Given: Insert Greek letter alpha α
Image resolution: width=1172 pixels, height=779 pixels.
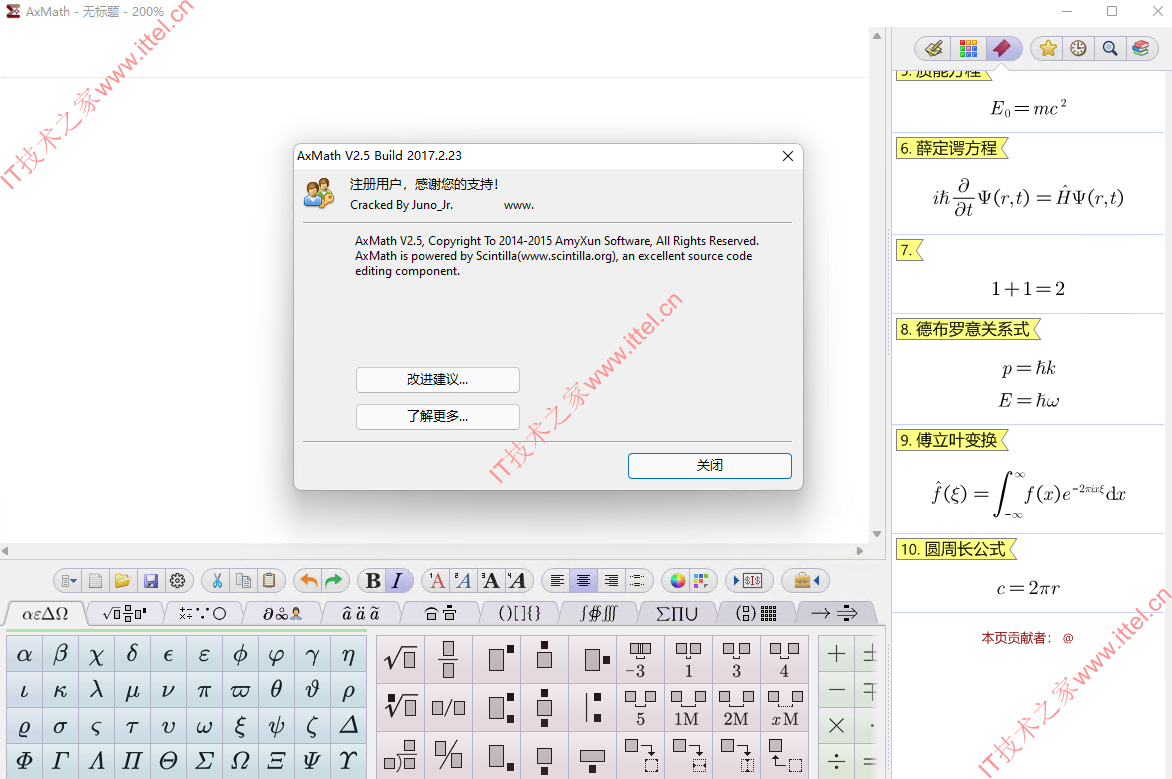Looking at the screenshot, I should 25,655.
